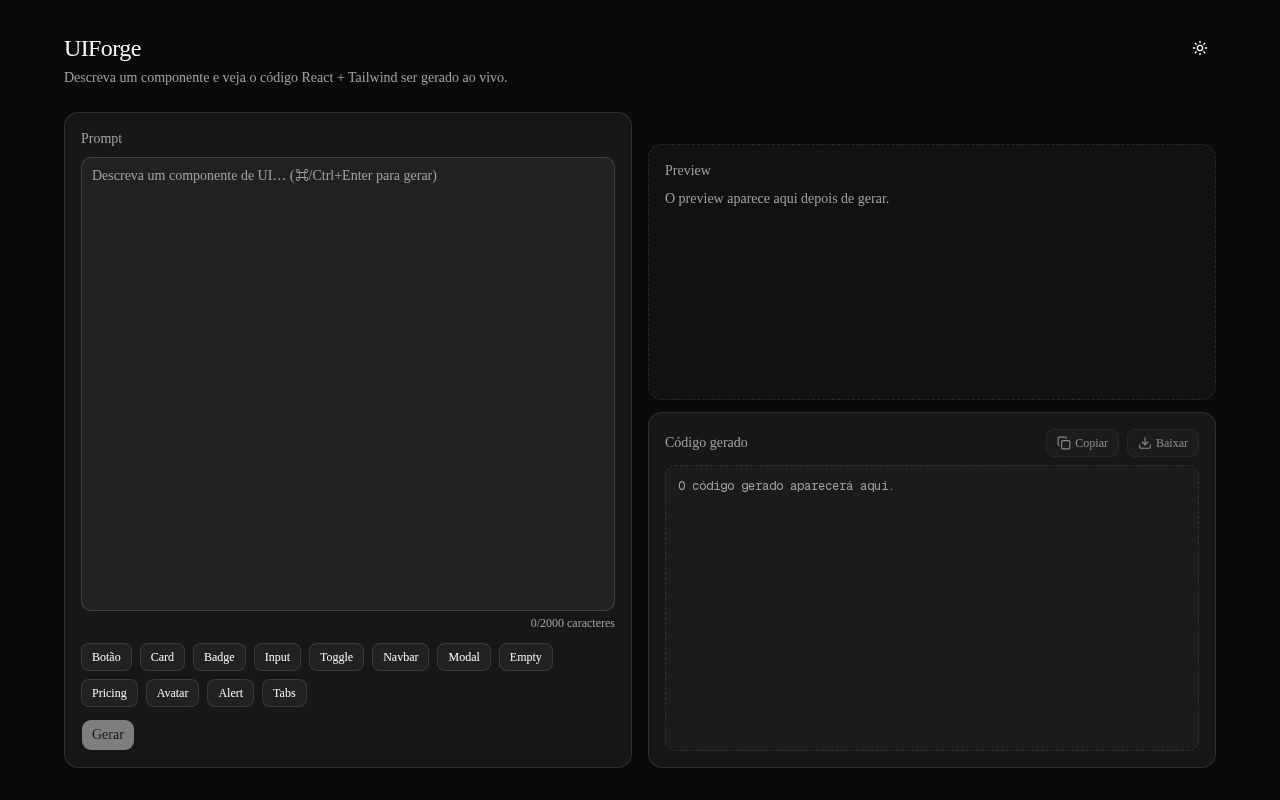Select the Avatar preset chip

(172, 693)
